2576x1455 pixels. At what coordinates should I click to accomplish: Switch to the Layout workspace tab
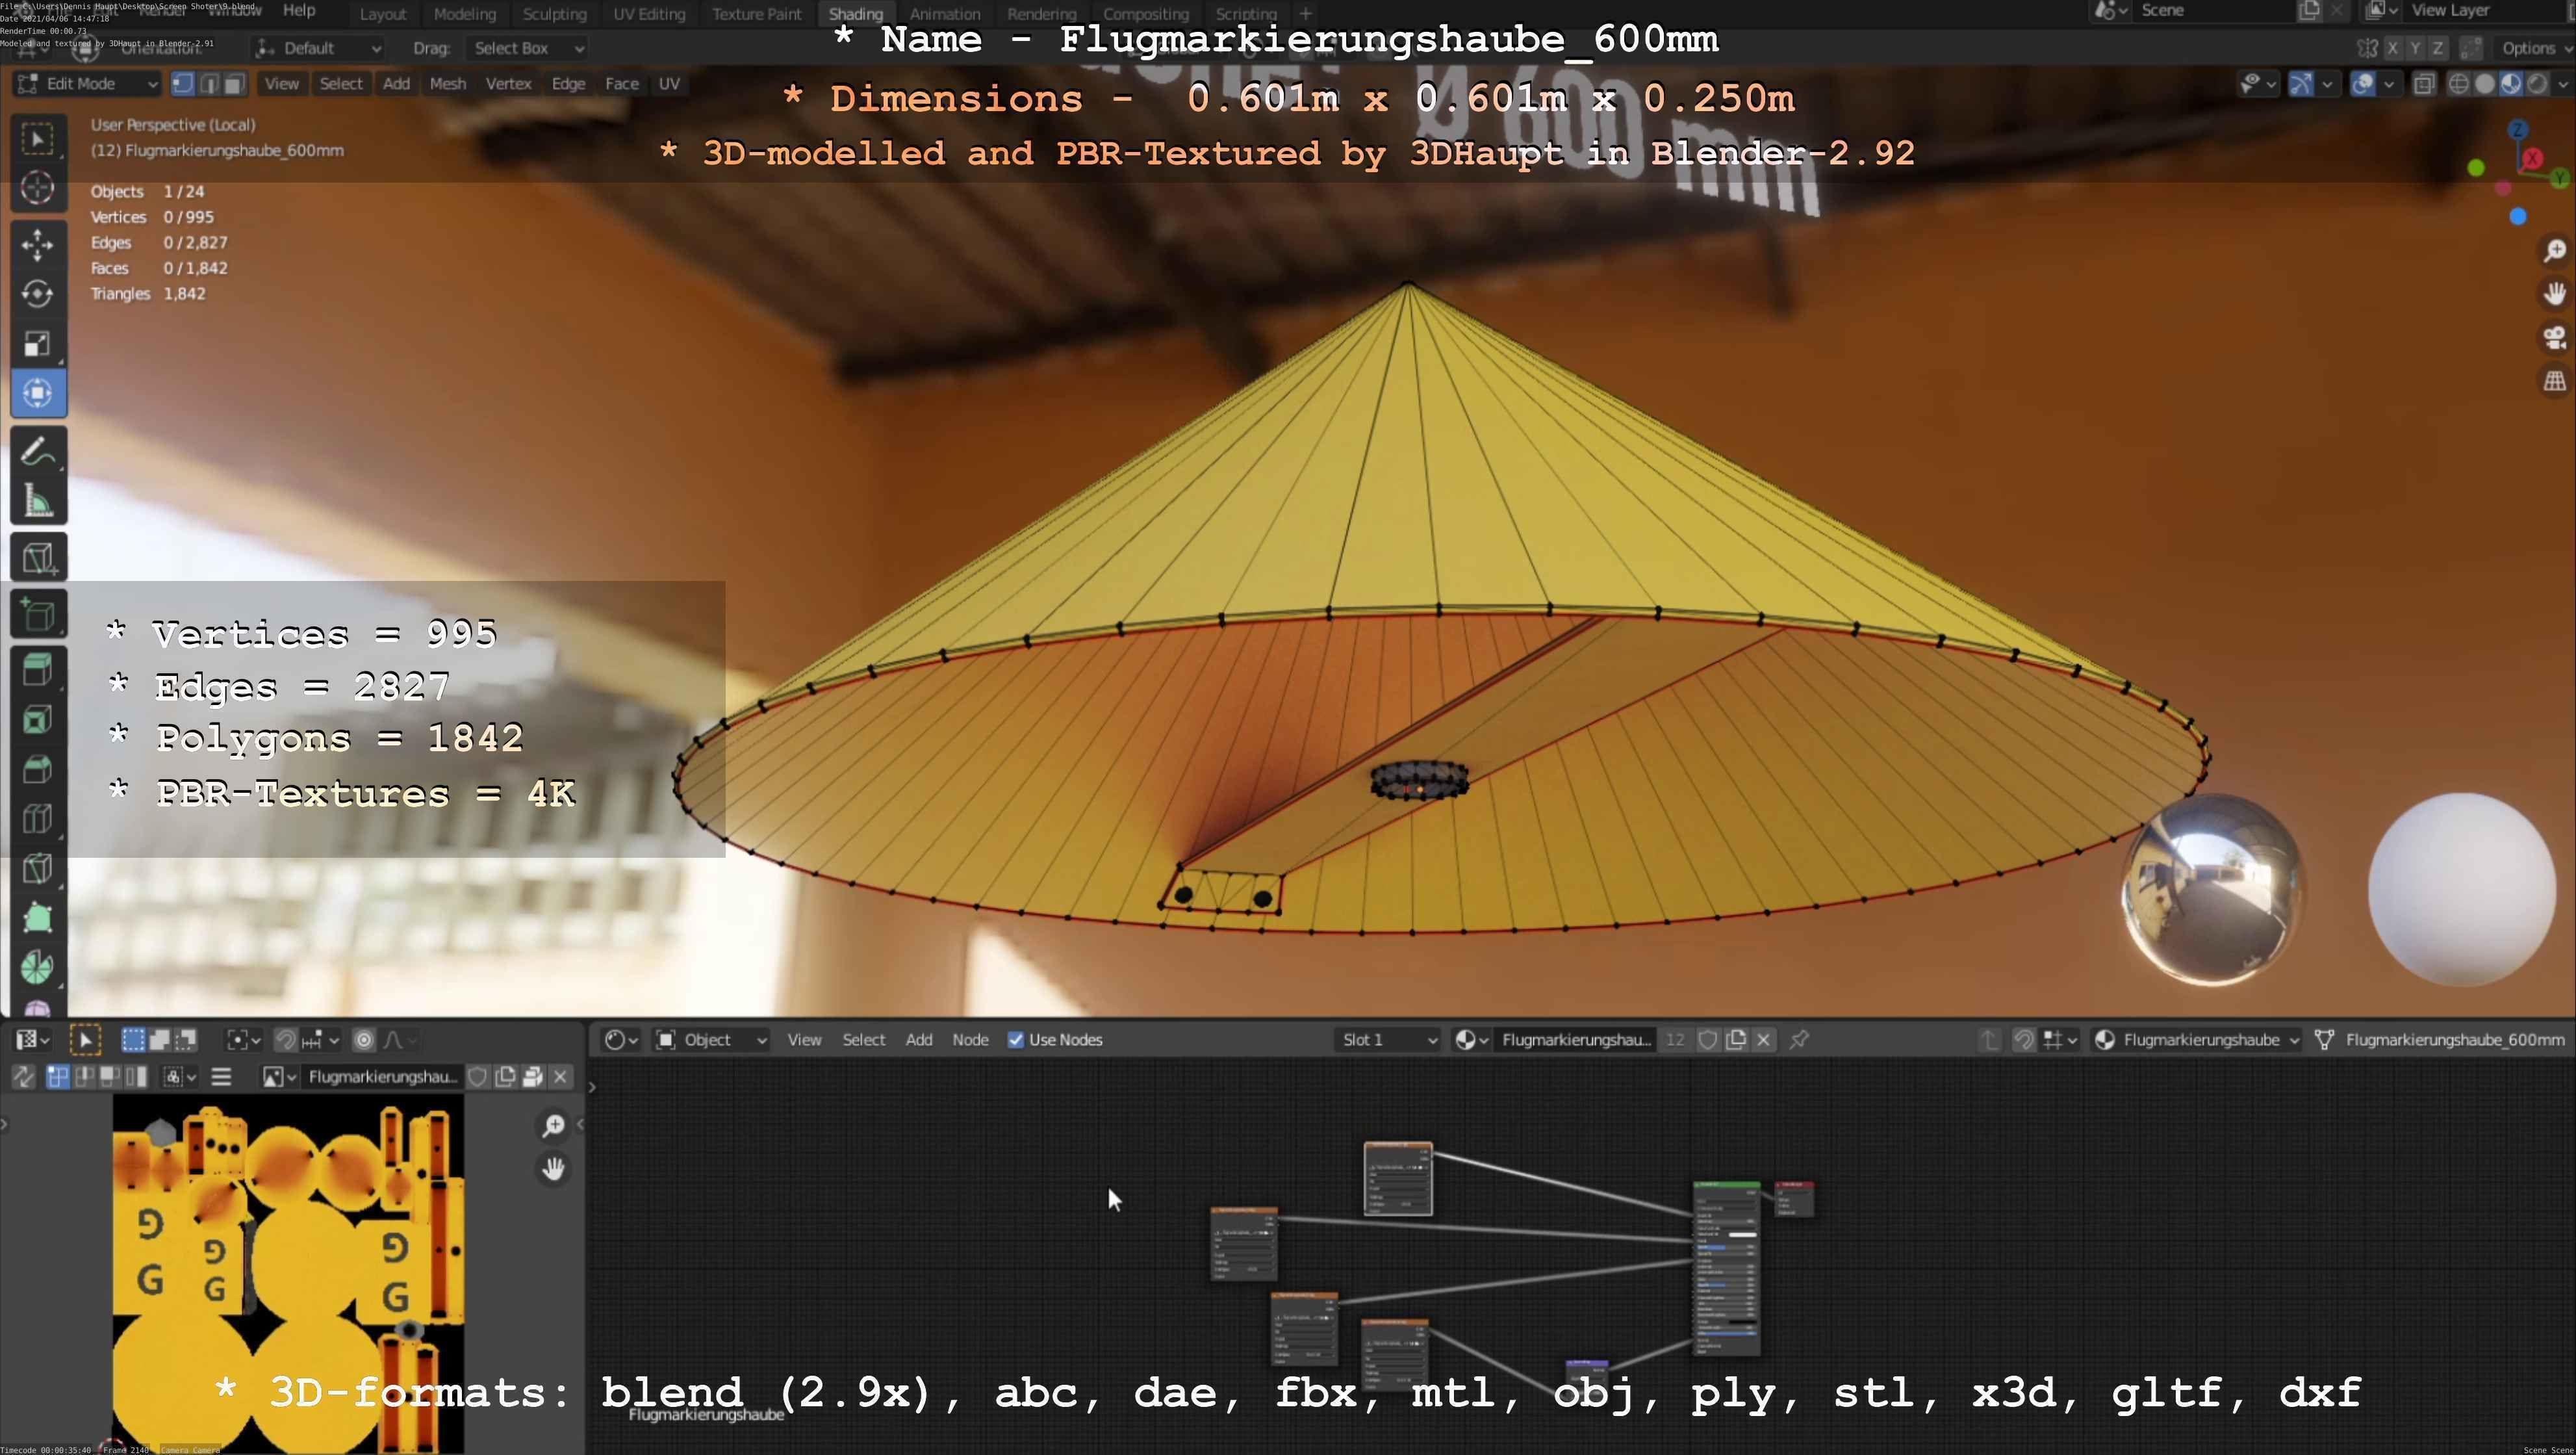(383, 14)
